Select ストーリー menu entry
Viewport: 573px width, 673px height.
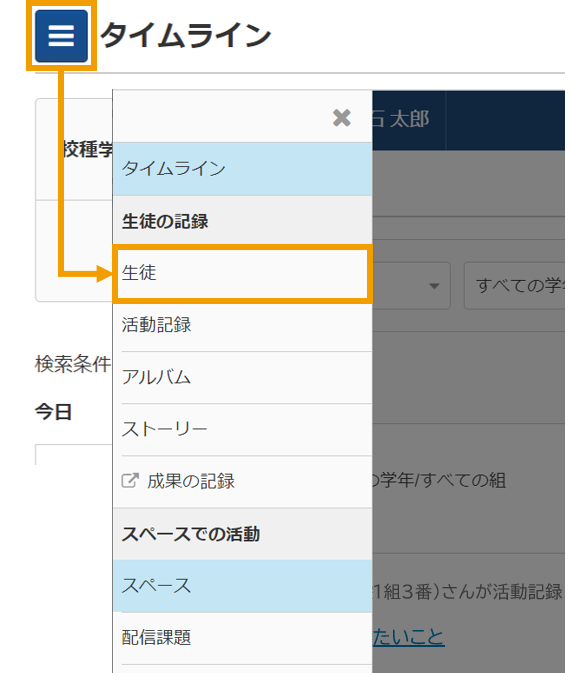tap(243, 429)
